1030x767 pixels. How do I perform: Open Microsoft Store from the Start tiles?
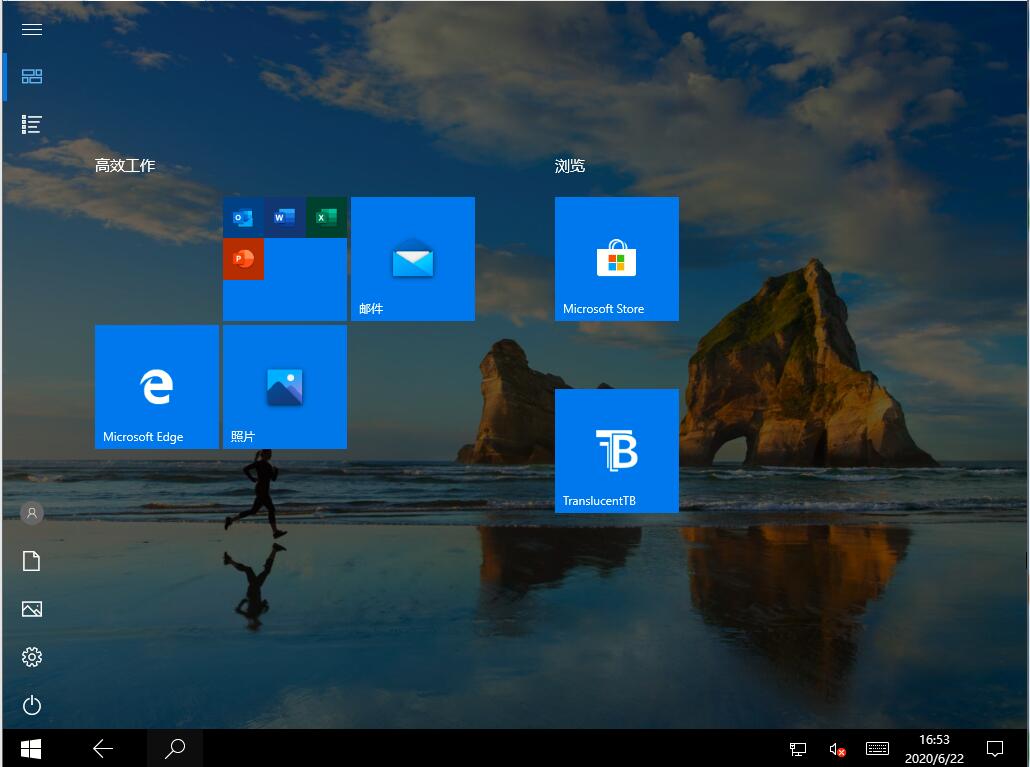[616, 258]
